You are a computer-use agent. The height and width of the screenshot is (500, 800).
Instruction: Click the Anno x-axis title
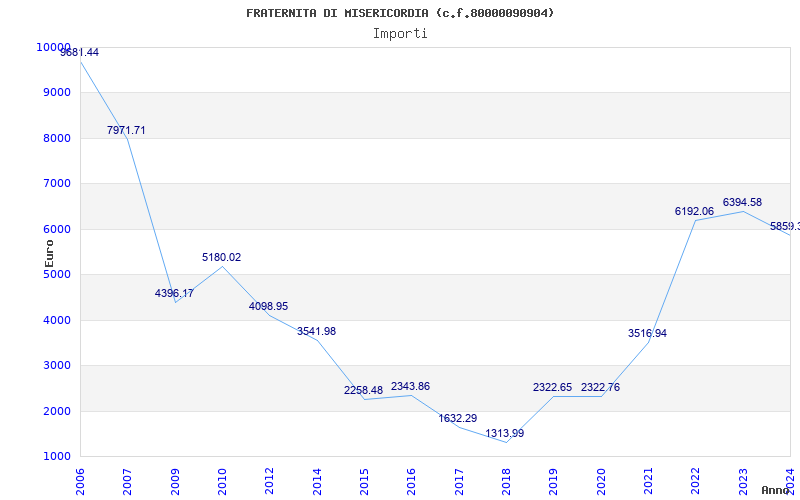(x=776, y=490)
